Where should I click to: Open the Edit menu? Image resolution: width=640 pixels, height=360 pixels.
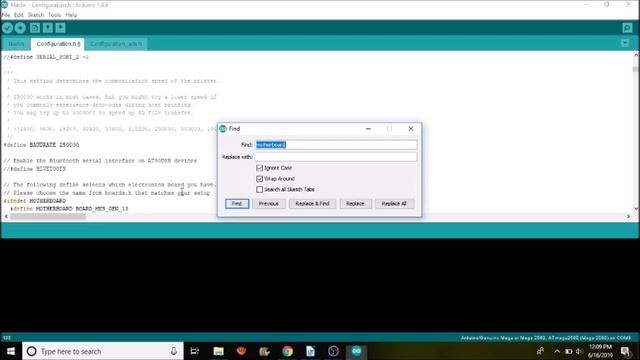[x=19, y=15]
